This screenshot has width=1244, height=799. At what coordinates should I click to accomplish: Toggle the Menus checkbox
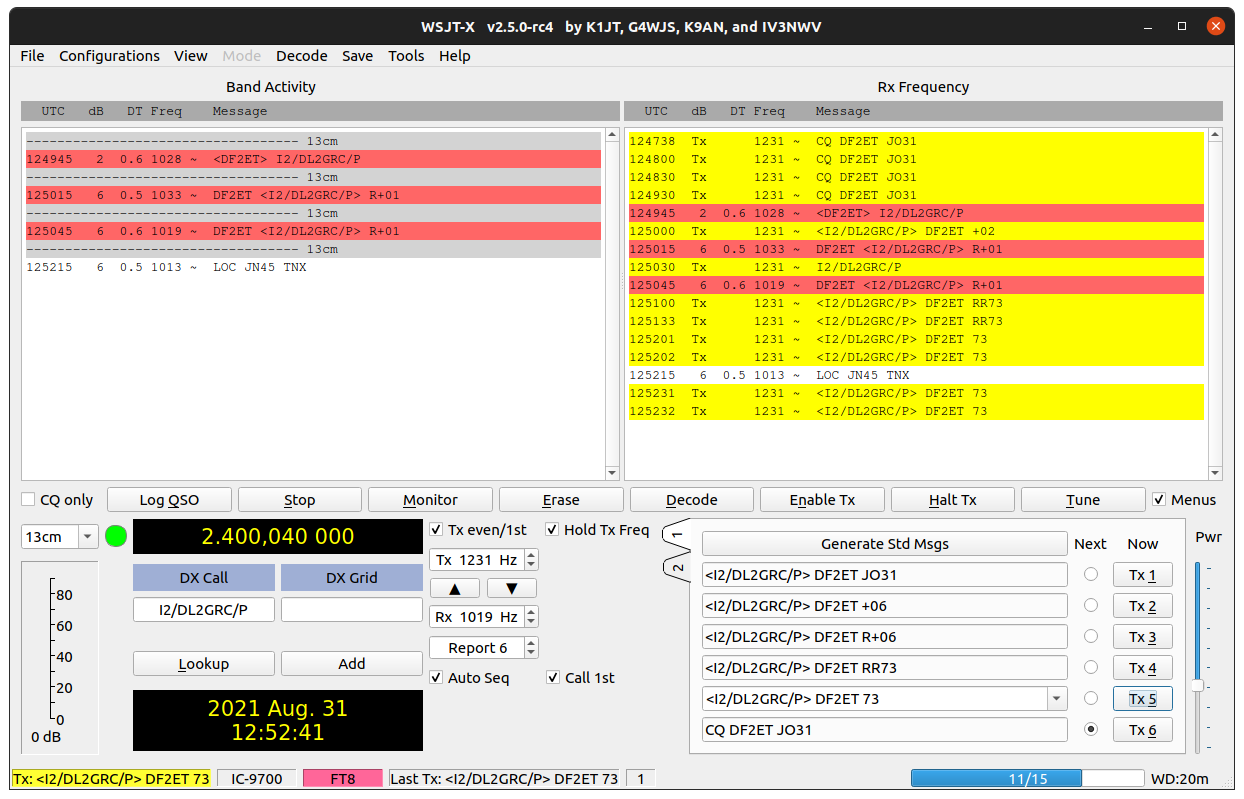coord(1159,500)
